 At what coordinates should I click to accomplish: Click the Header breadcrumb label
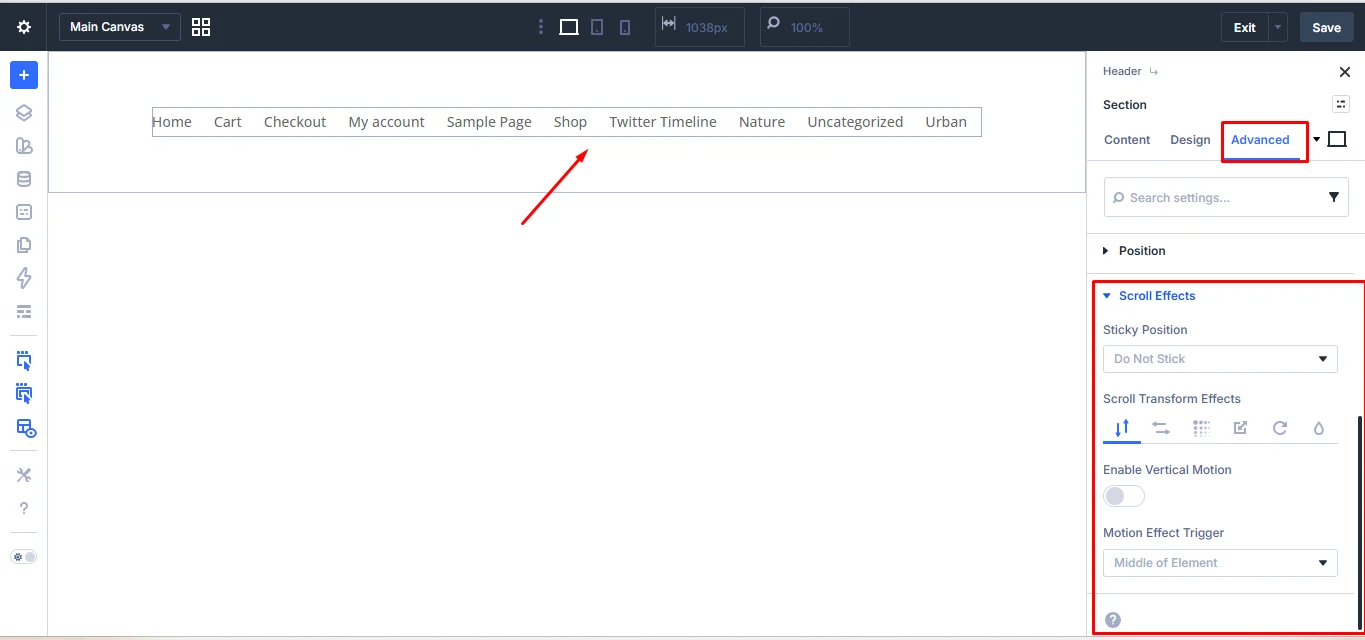pyautogui.click(x=1122, y=71)
